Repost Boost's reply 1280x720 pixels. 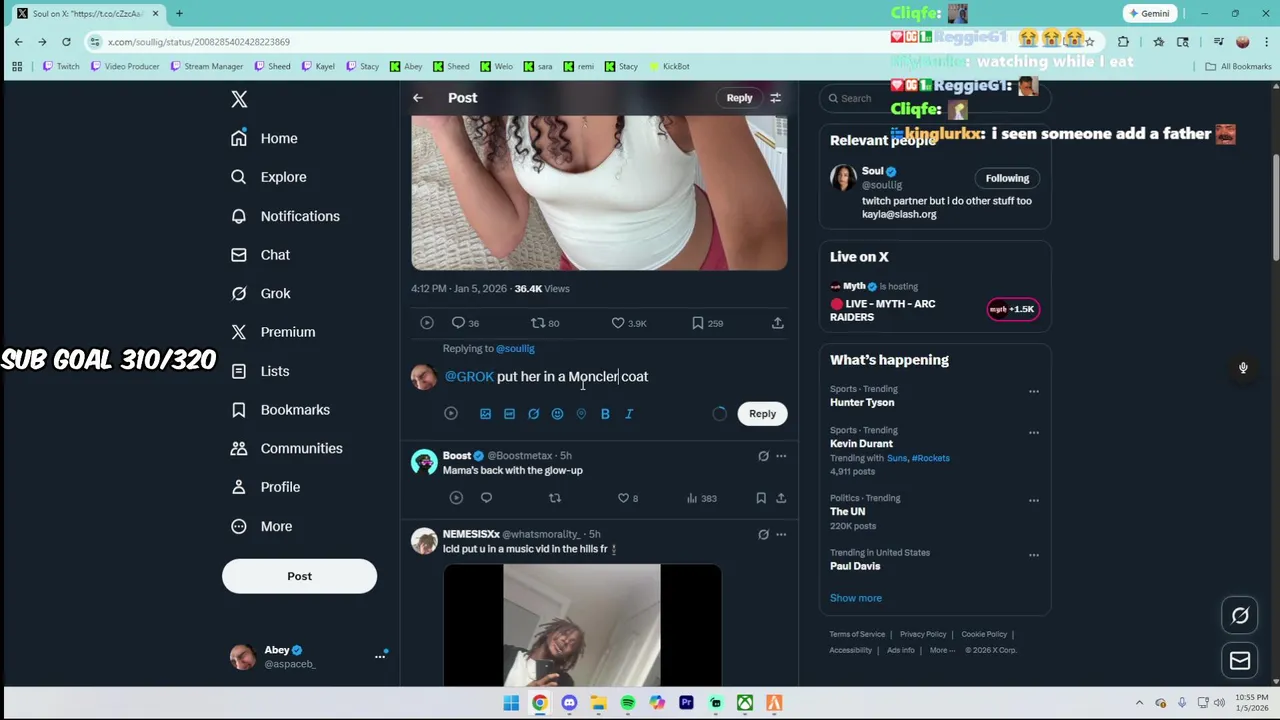(555, 498)
